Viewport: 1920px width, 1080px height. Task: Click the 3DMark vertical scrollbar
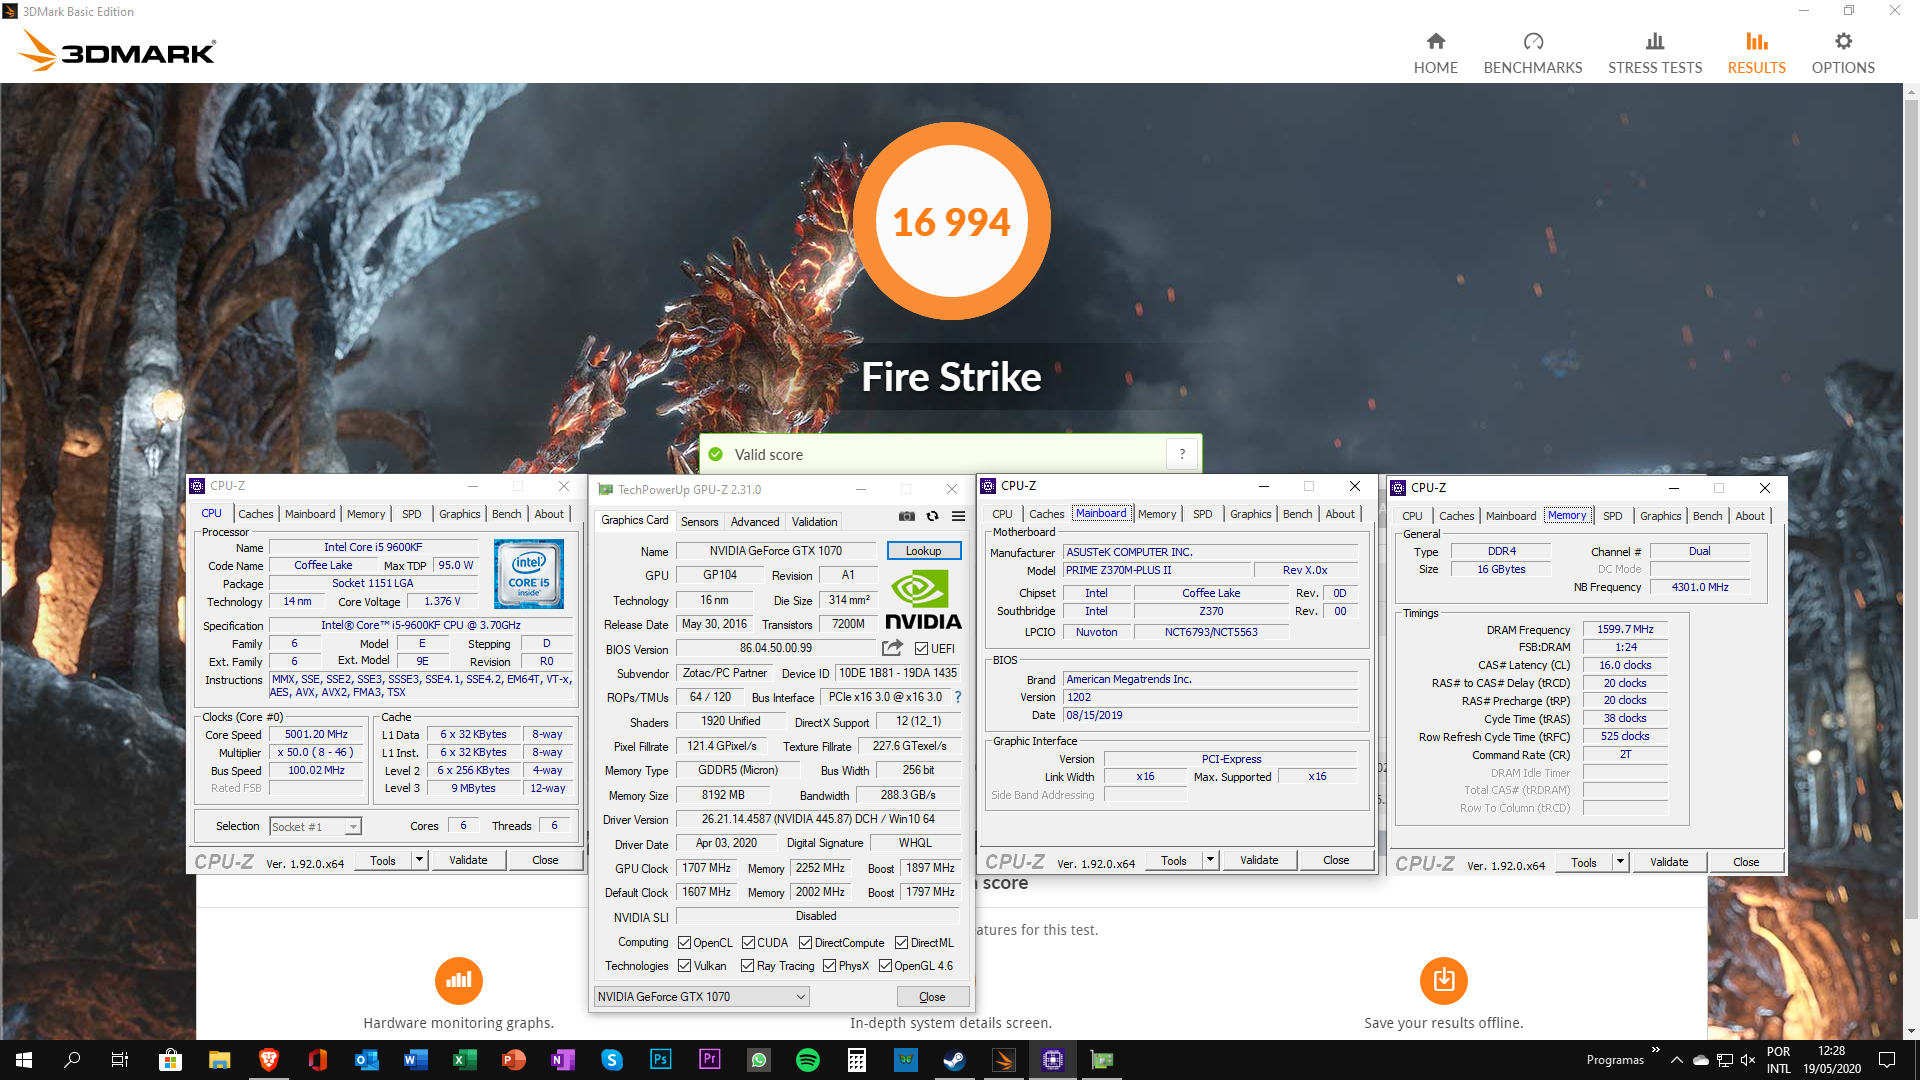tap(1911, 510)
